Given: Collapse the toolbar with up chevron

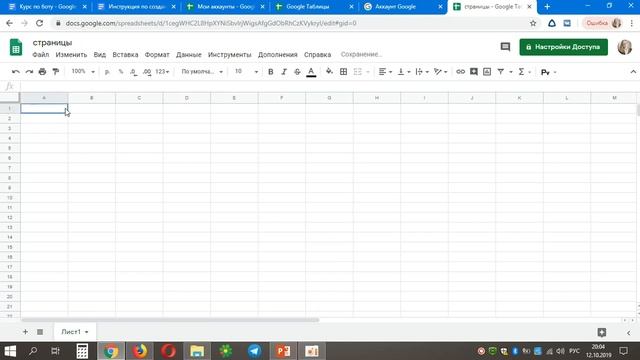Looking at the screenshot, I should (x=633, y=72).
